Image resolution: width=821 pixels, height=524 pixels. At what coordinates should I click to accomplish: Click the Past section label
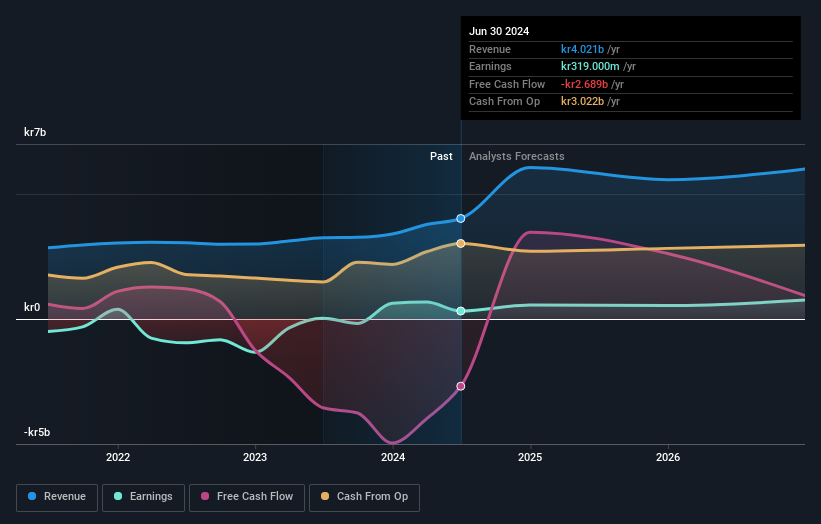click(441, 157)
